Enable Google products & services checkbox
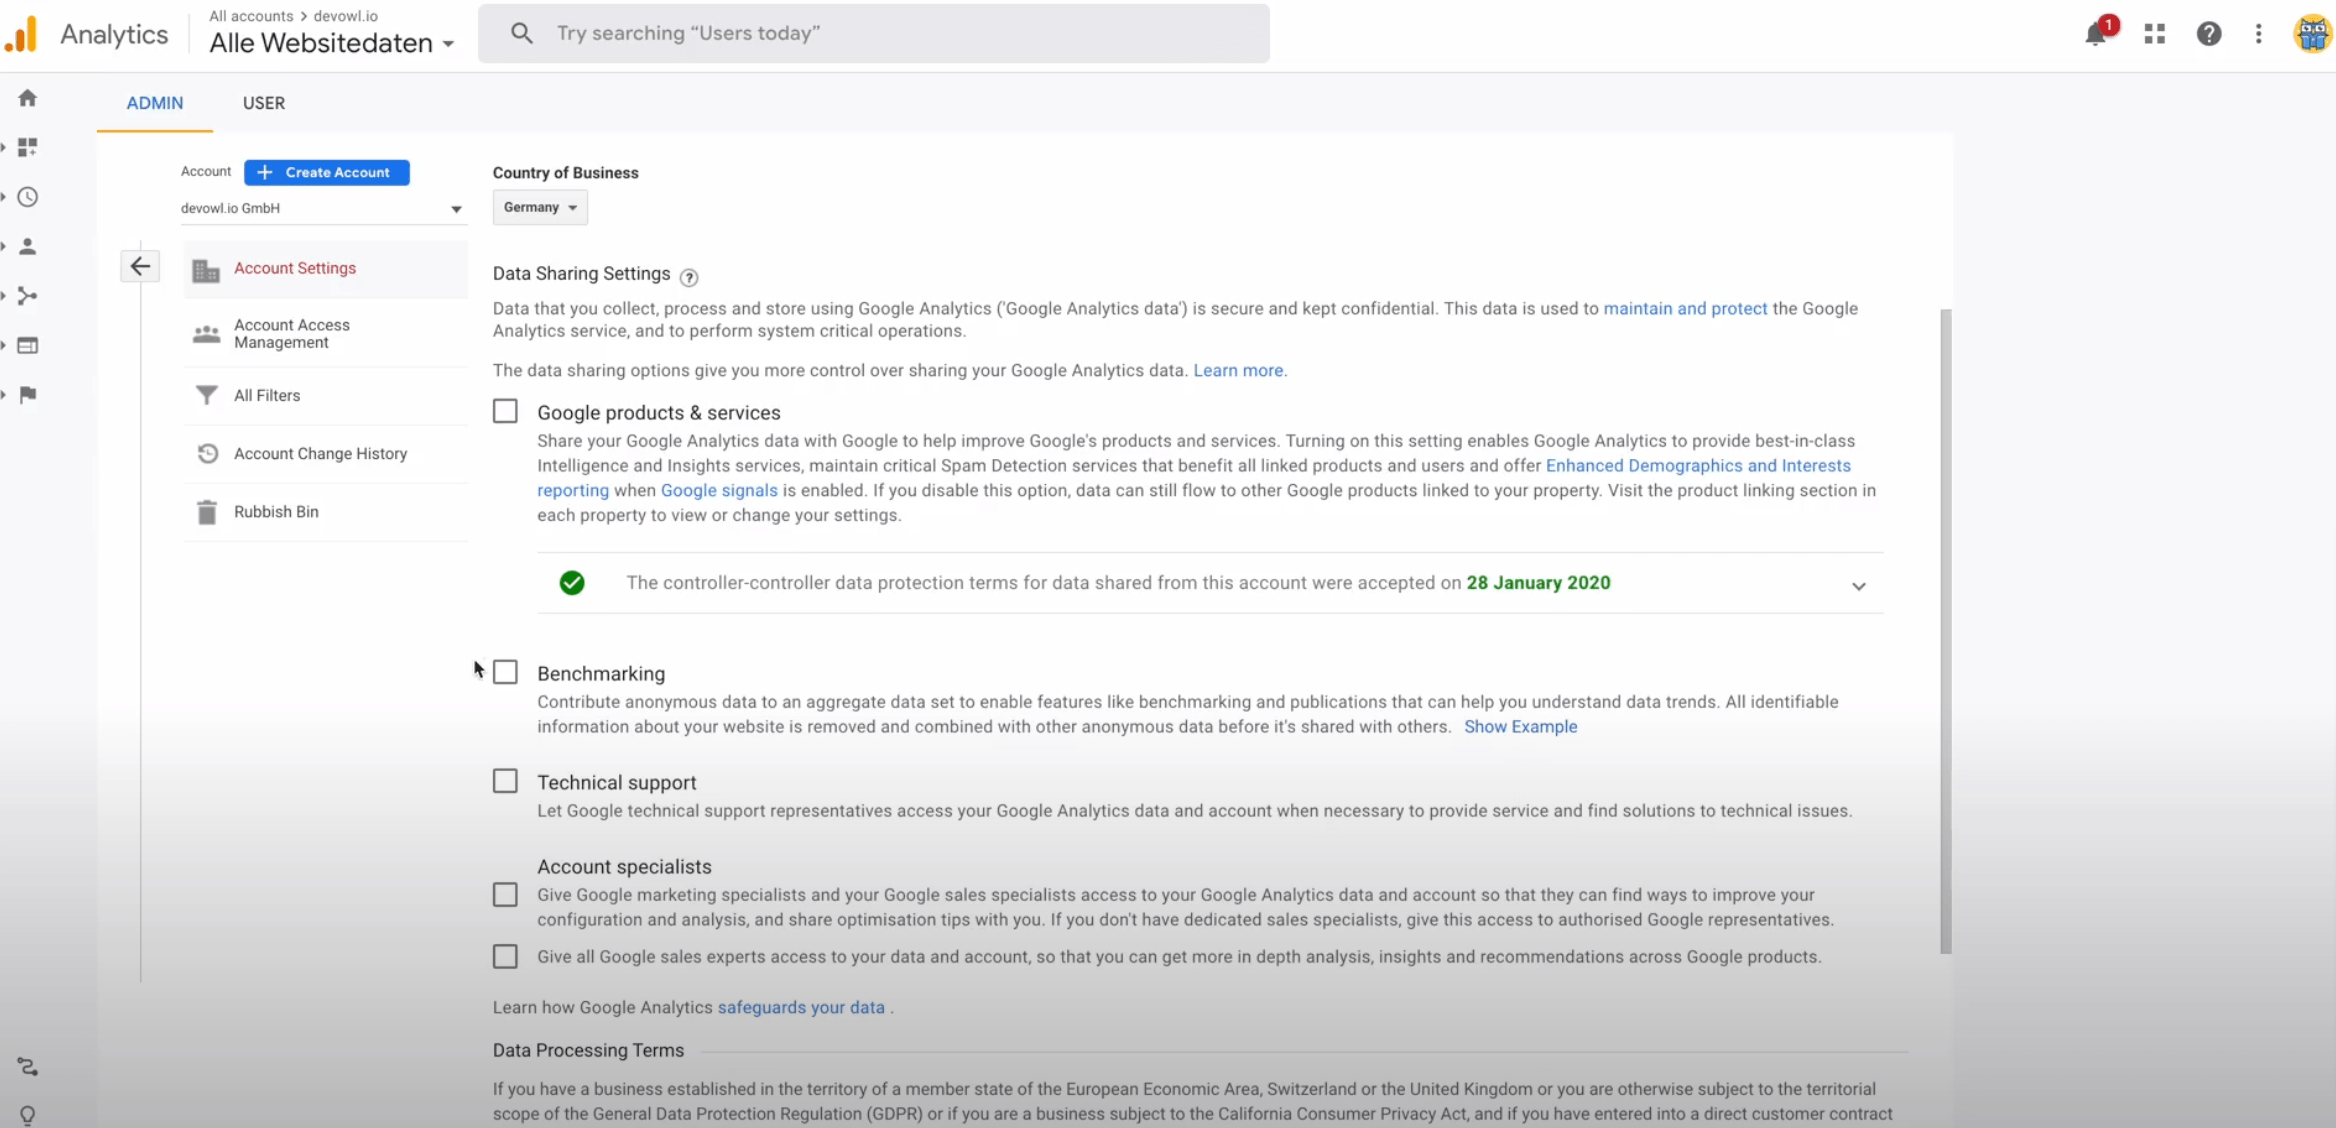 tap(505, 412)
